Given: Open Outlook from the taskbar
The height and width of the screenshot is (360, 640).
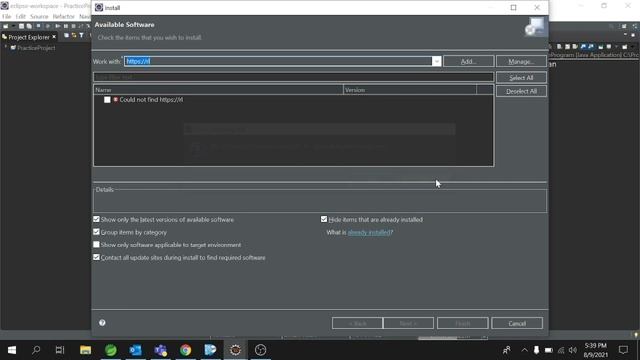Looking at the screenshot, I should click(136, 350).
